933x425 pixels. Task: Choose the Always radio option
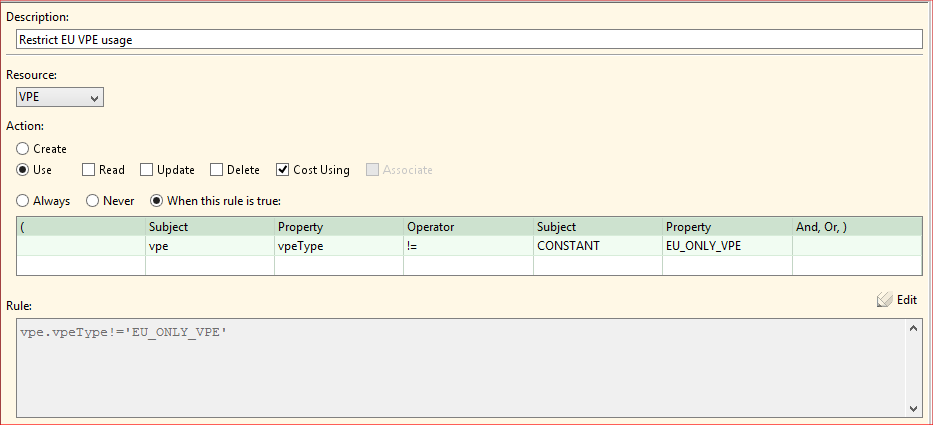point(23,200)
